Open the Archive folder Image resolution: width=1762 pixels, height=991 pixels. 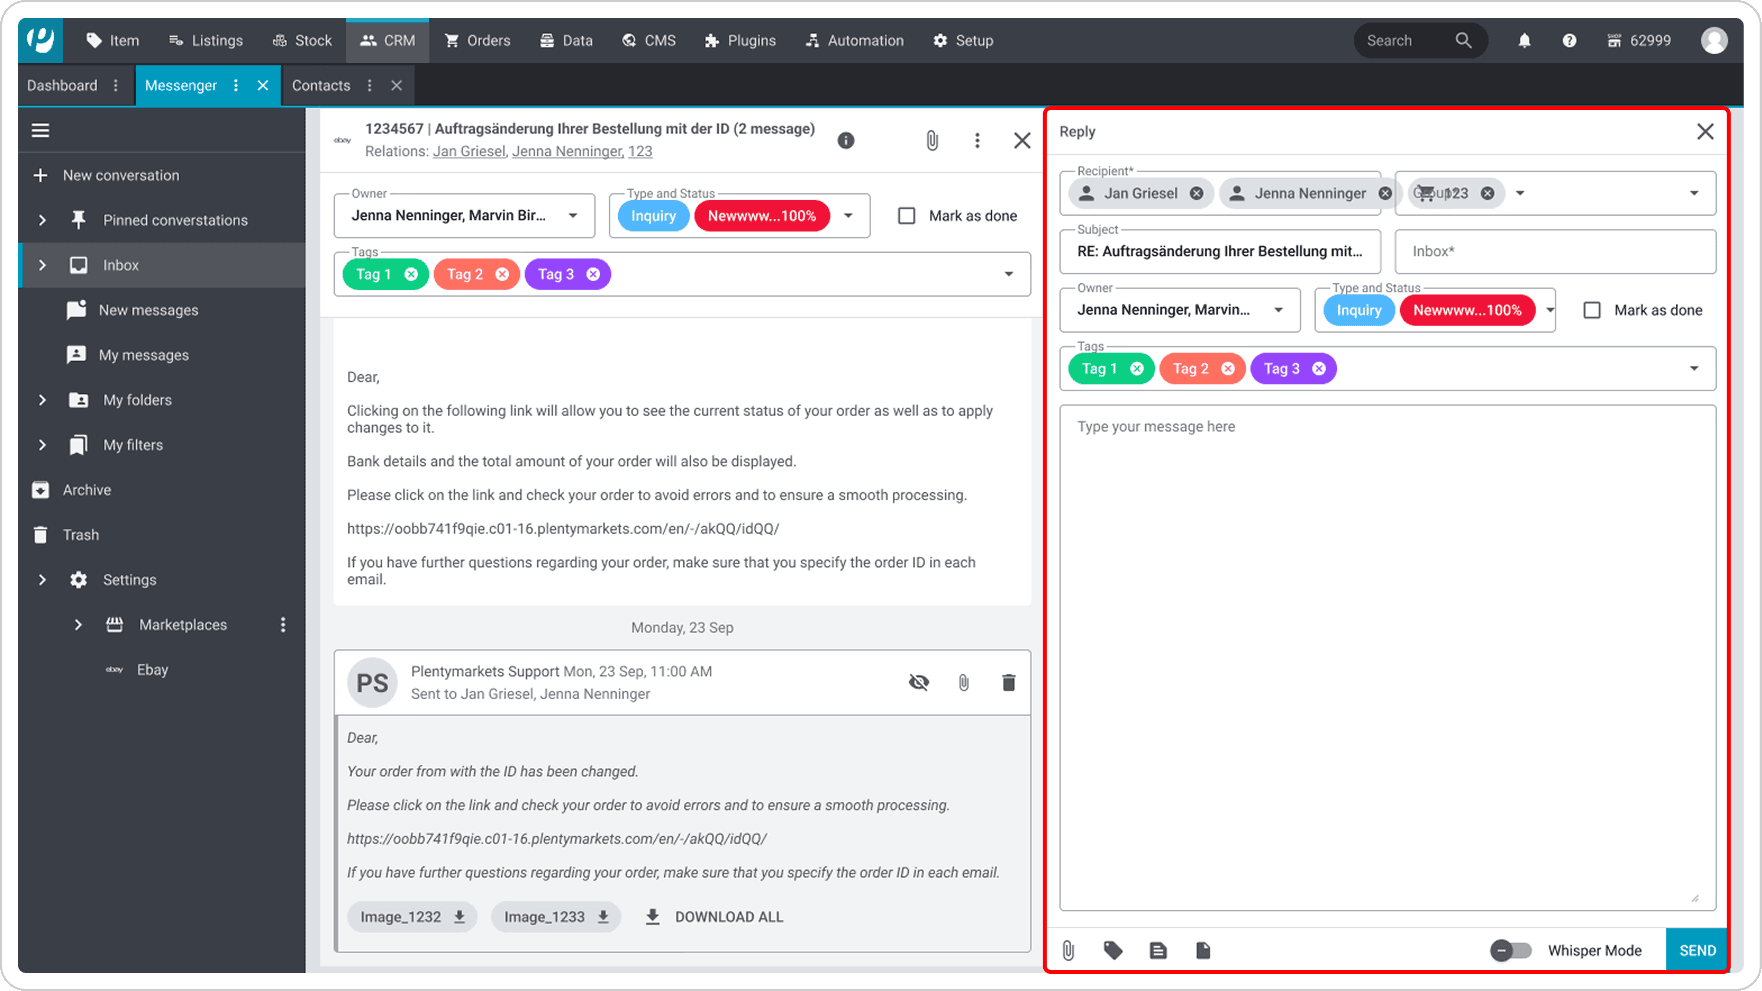tap(87, 490)
